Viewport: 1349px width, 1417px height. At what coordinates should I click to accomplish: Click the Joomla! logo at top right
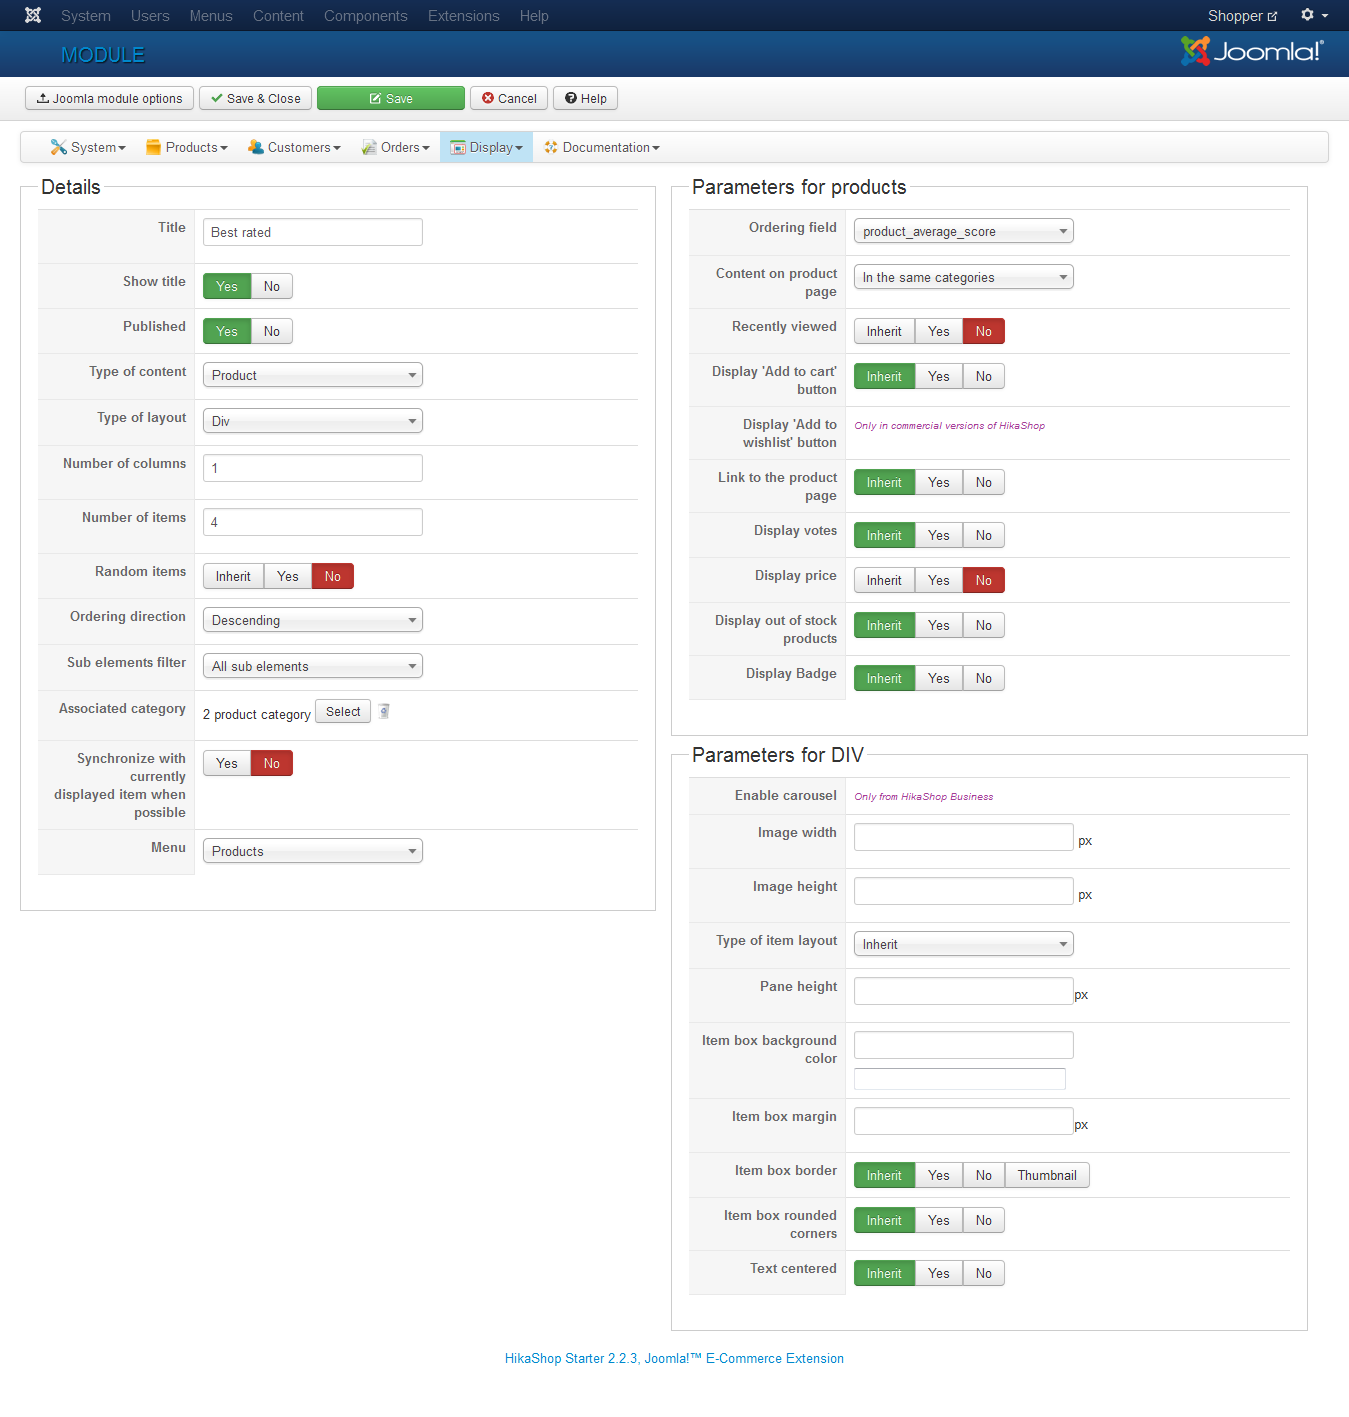tap(1252, 51)
